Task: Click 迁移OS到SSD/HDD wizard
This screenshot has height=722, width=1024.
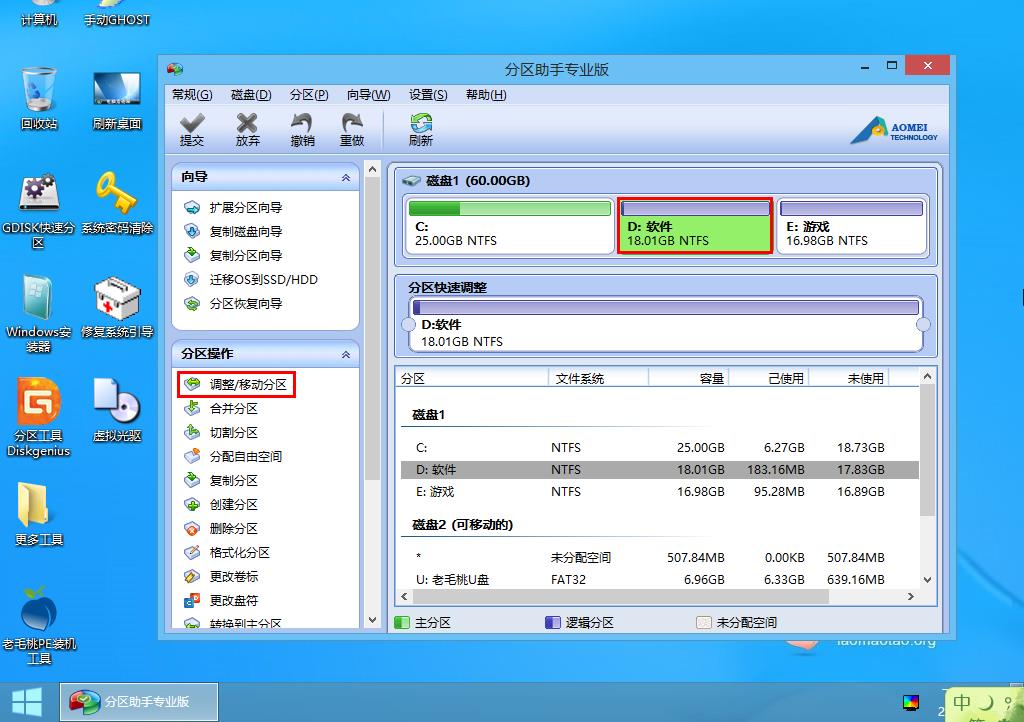Action: coord(263,279)
